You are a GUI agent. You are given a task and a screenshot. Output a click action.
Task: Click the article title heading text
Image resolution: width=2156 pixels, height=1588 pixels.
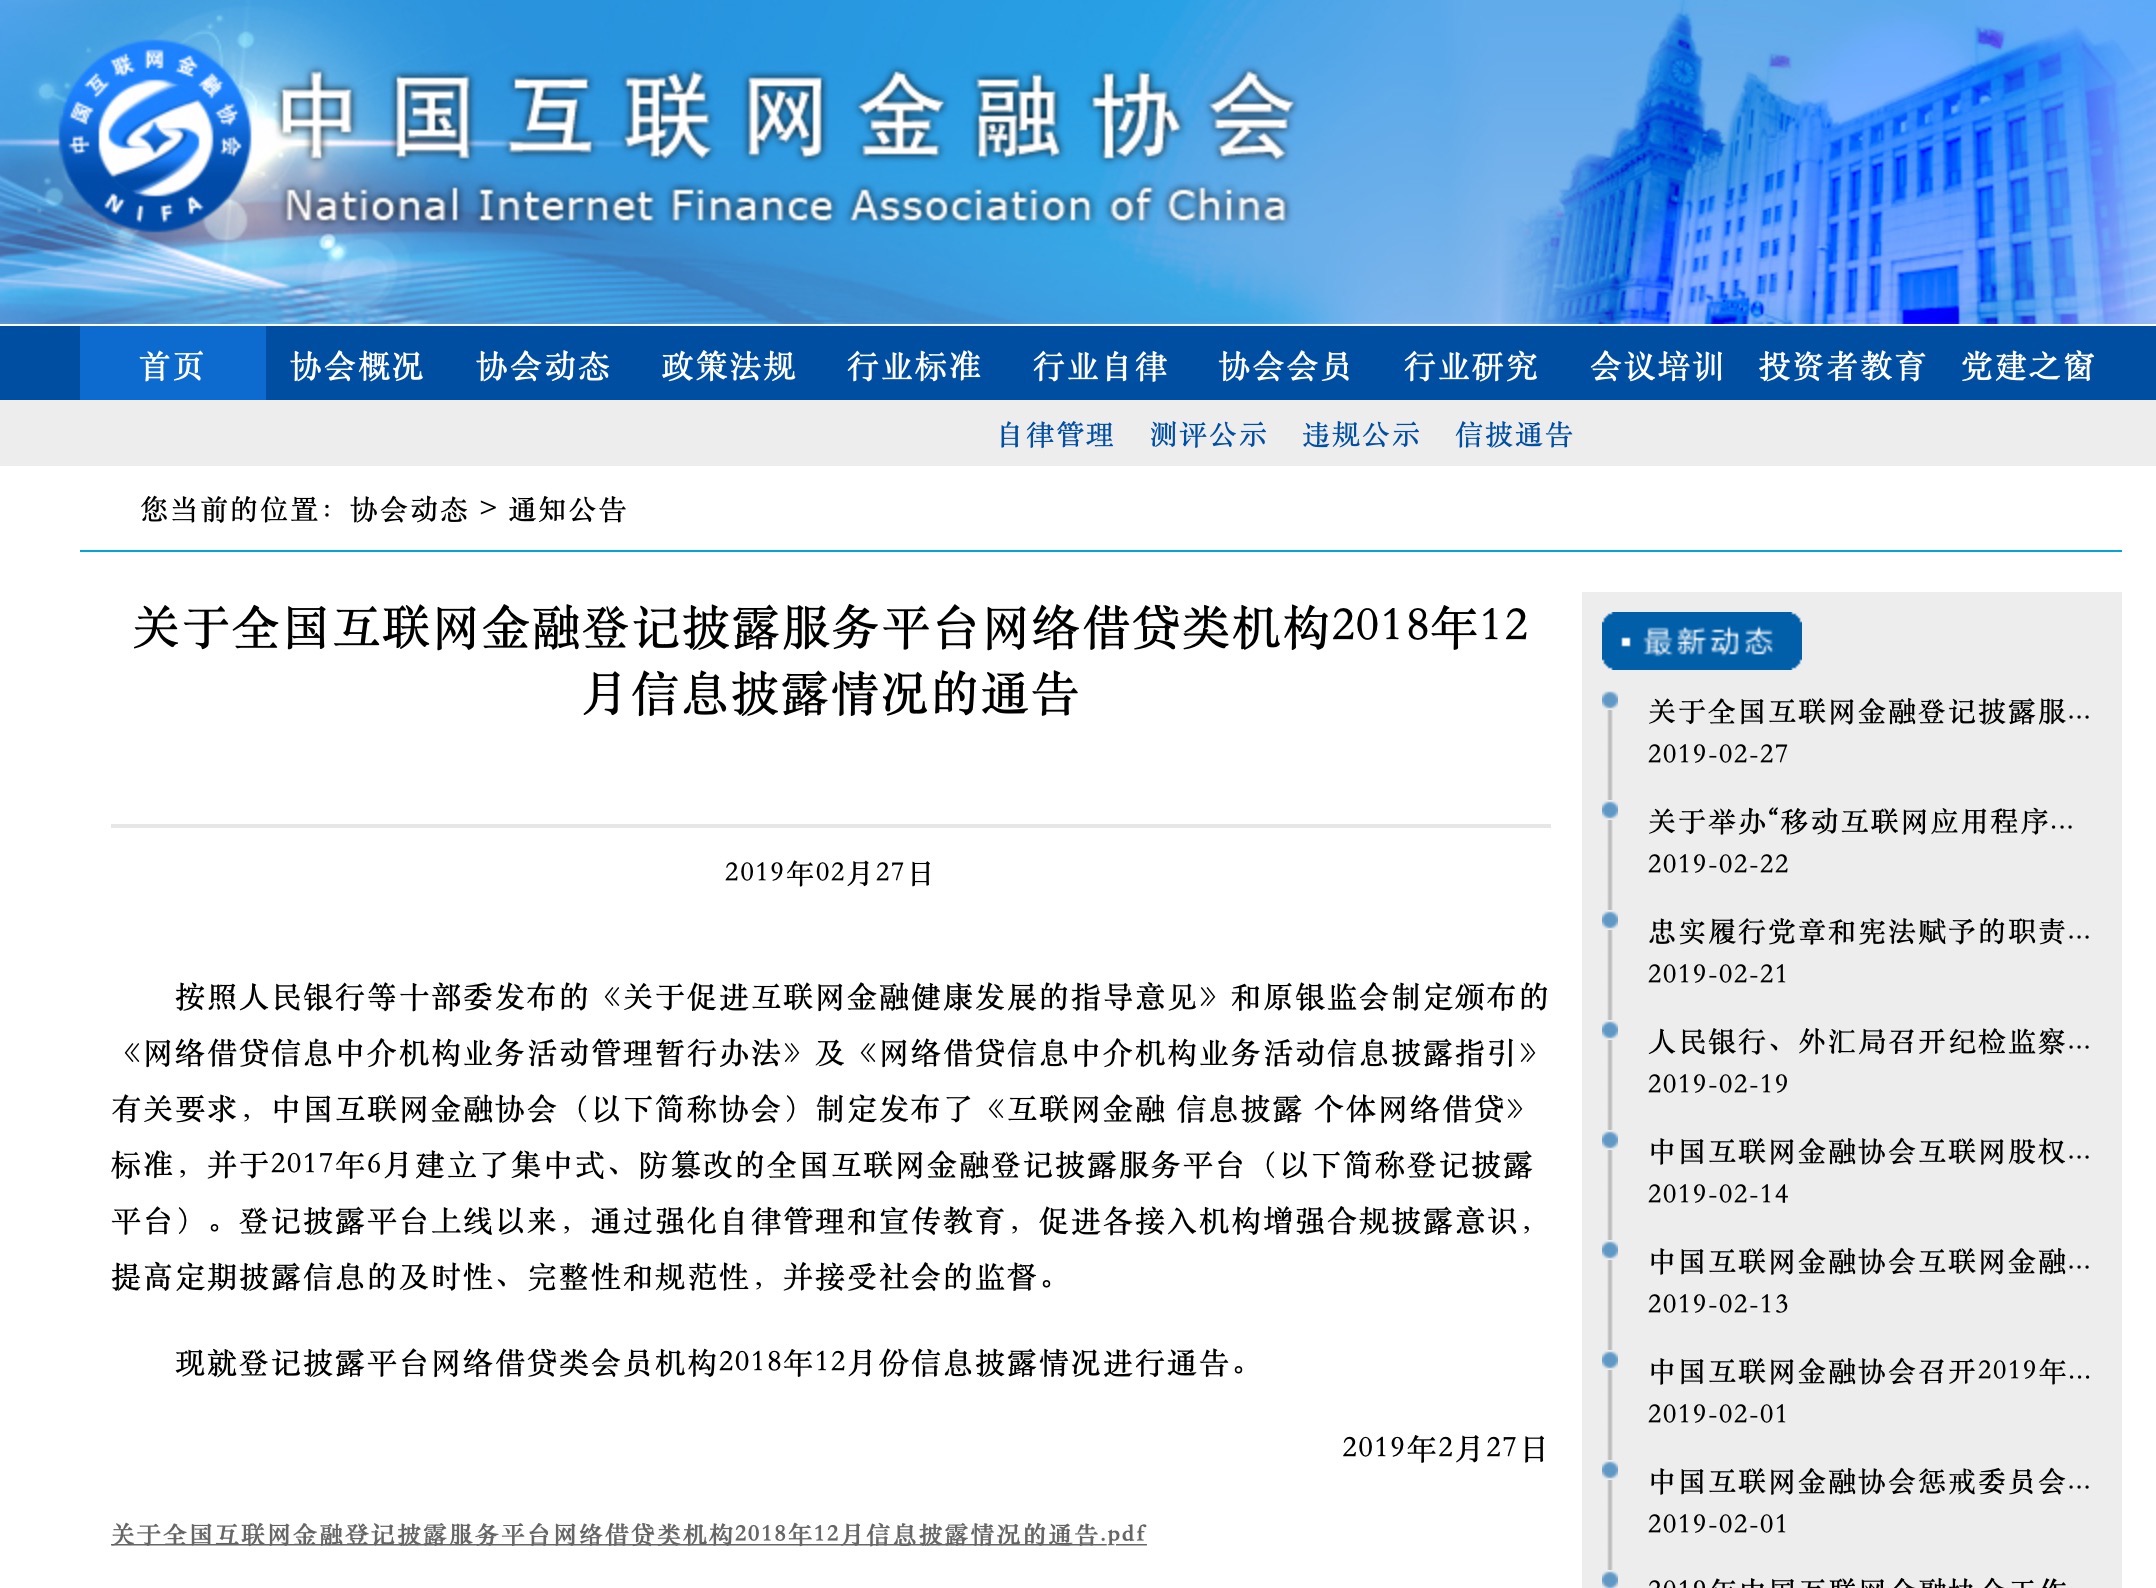(x=830, y=660)
